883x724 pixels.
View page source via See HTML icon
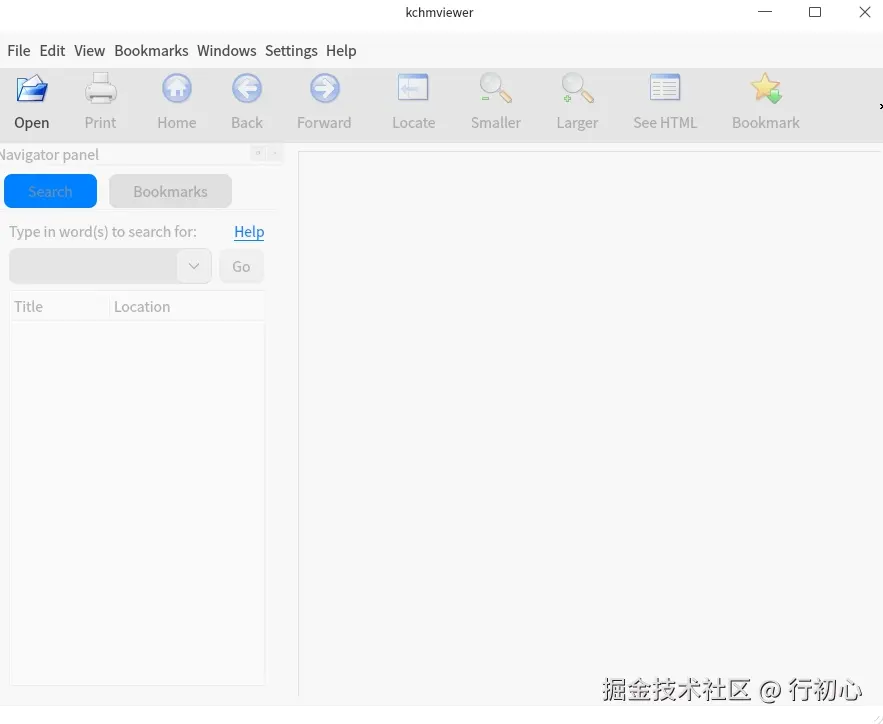point(665,88)
